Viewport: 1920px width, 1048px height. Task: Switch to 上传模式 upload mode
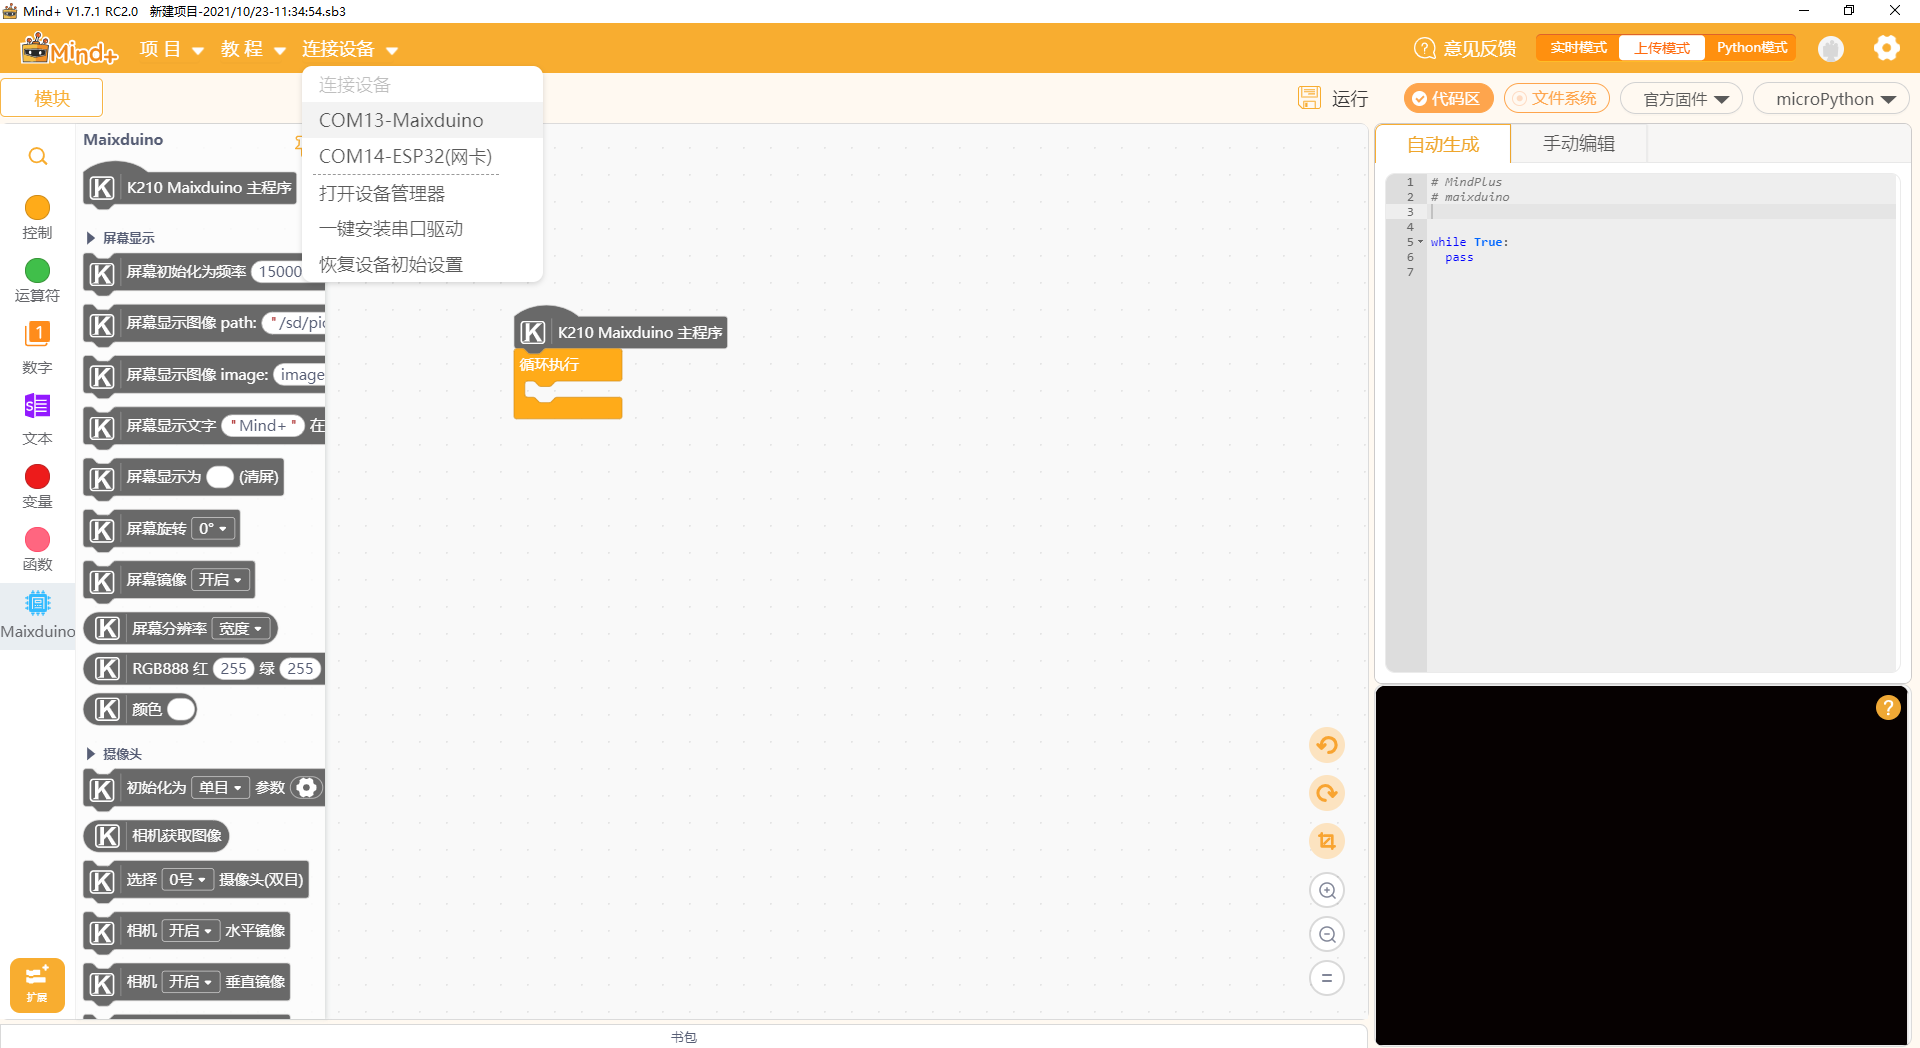[x=1662, y=48]
